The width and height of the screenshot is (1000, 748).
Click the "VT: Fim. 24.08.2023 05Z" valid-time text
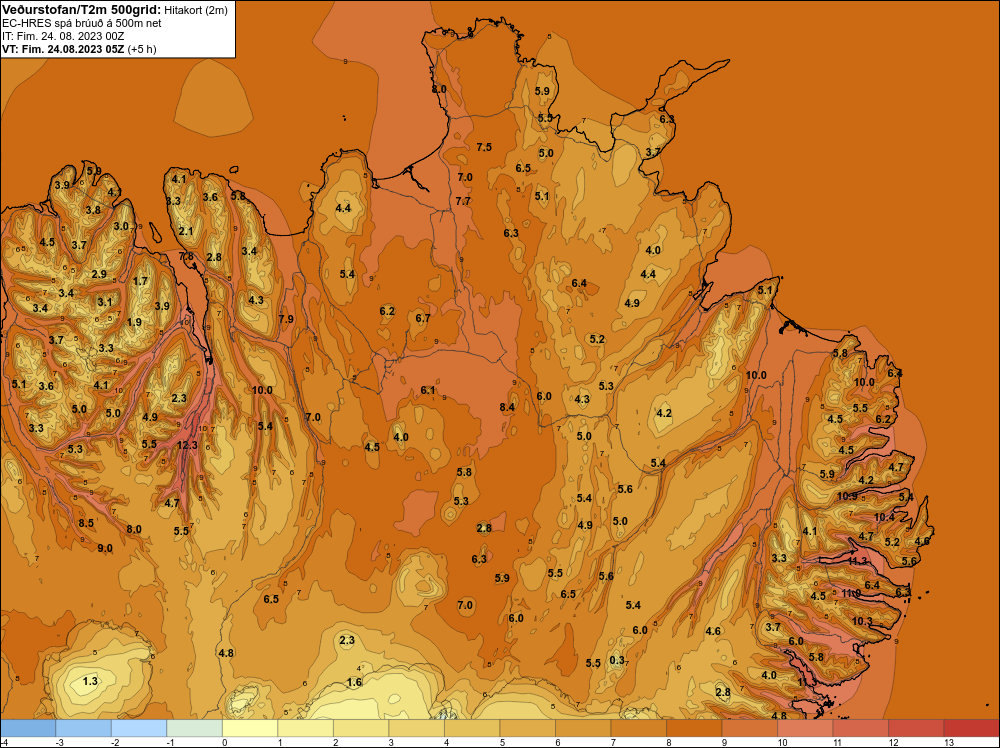tap(63, 49)
